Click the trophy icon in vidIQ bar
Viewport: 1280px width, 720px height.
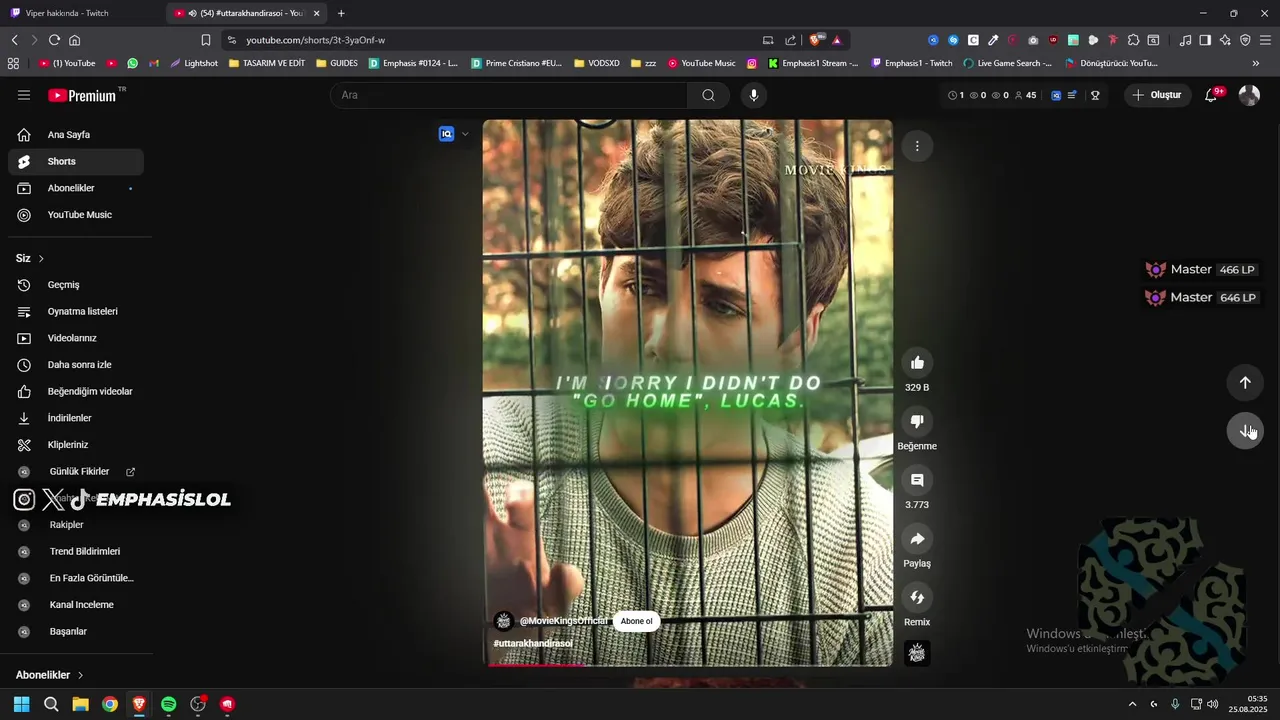click(1095, 95)
